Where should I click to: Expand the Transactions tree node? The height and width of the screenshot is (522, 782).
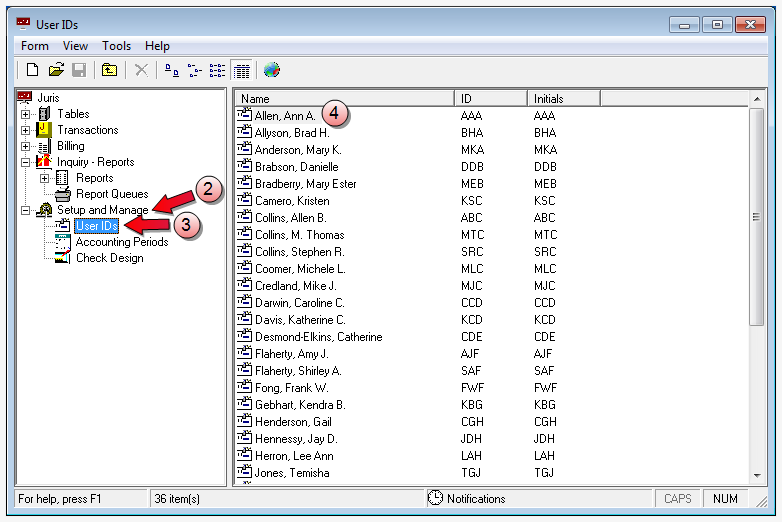25,130
